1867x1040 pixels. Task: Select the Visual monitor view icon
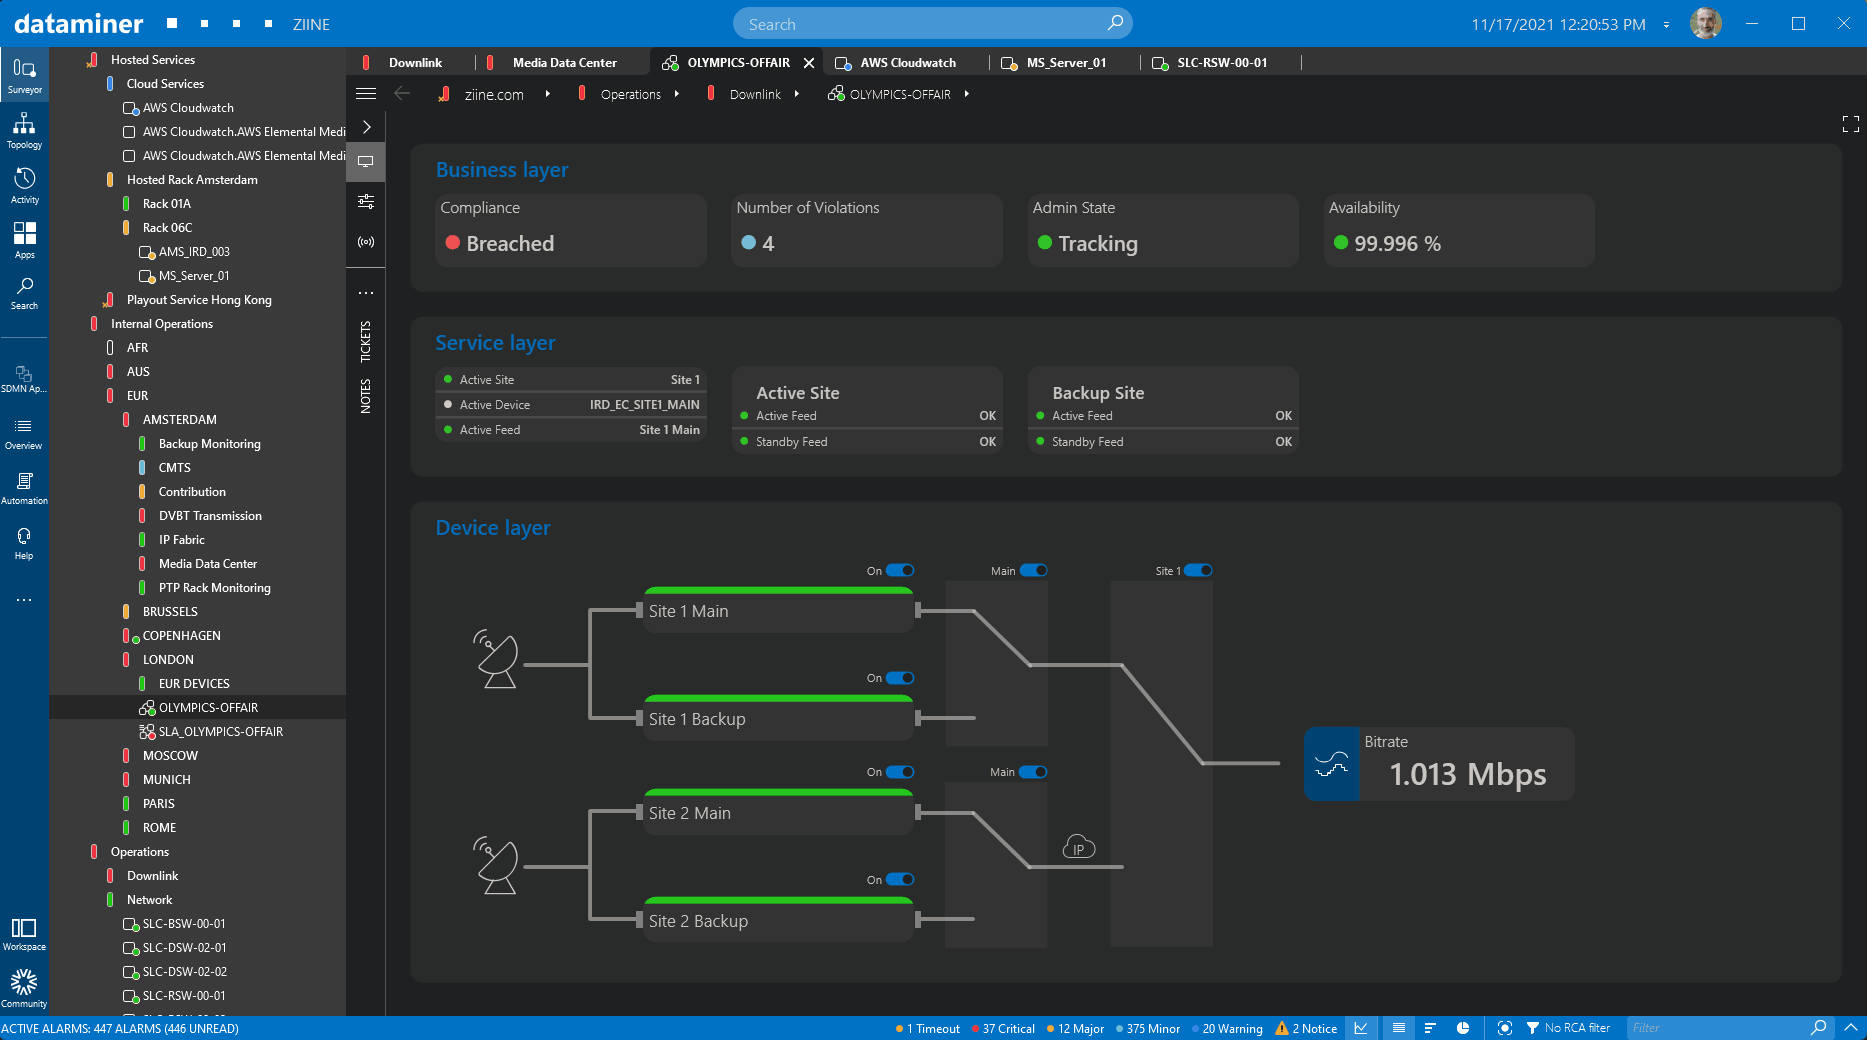coord(366,161)
